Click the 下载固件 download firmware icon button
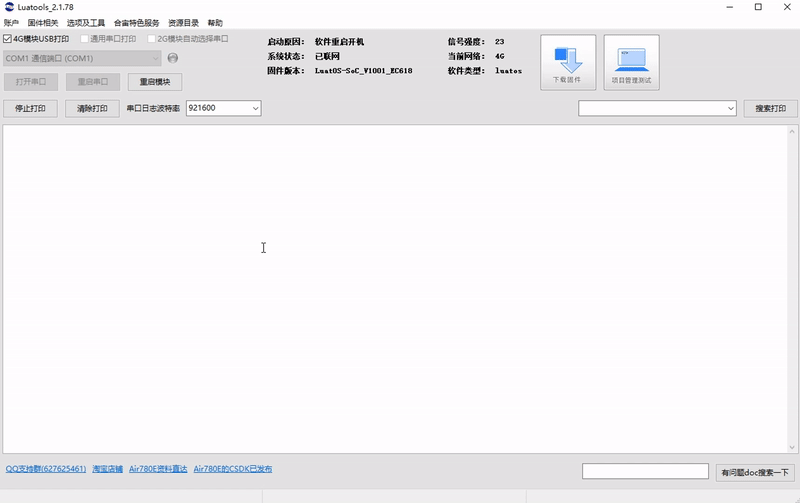The width and height of the screenshot is (800, 503). tap(568, 62)
